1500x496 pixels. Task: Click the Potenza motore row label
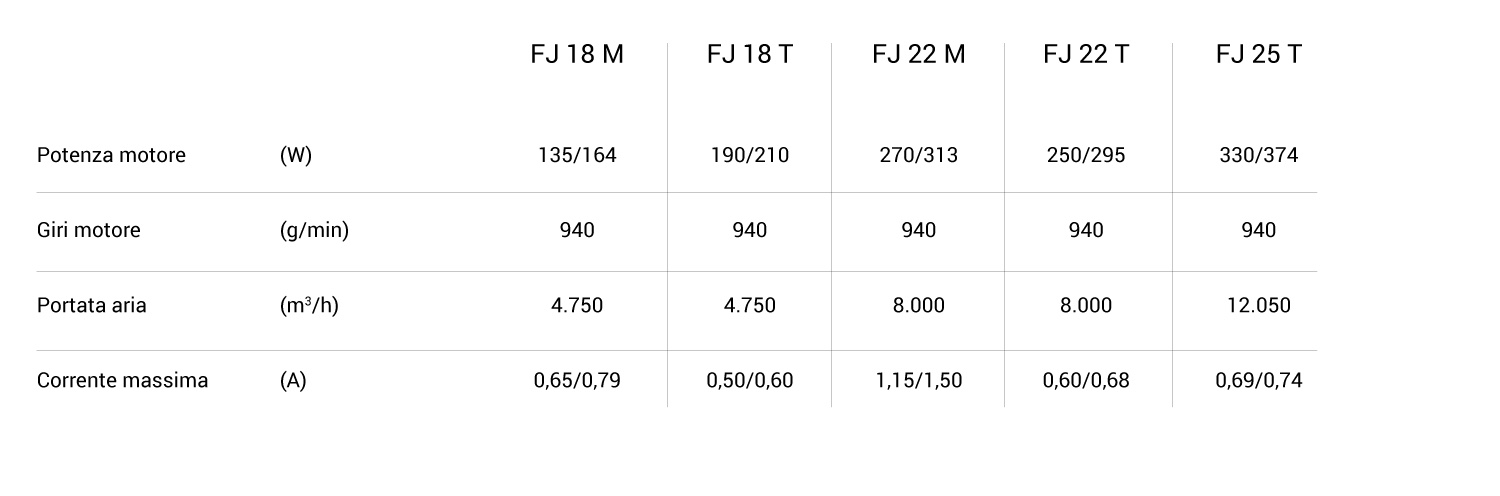tap(111, 156)
